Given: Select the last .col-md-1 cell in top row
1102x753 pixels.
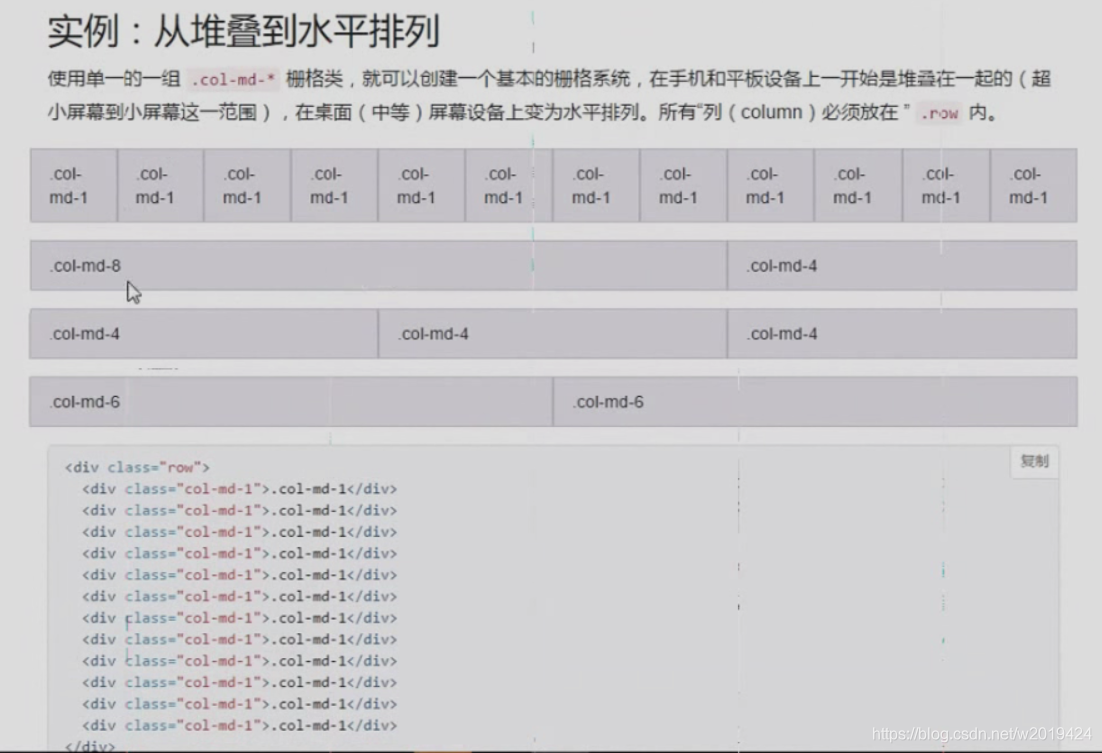Looking at the screenshot, I should coord(1034,186).
